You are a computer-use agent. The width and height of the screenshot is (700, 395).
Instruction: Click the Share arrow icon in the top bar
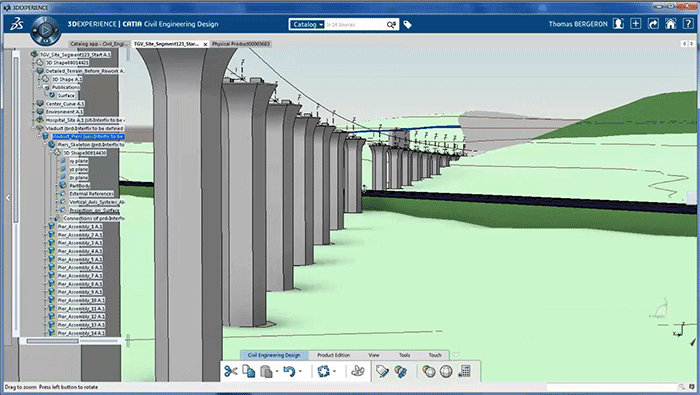653,24
